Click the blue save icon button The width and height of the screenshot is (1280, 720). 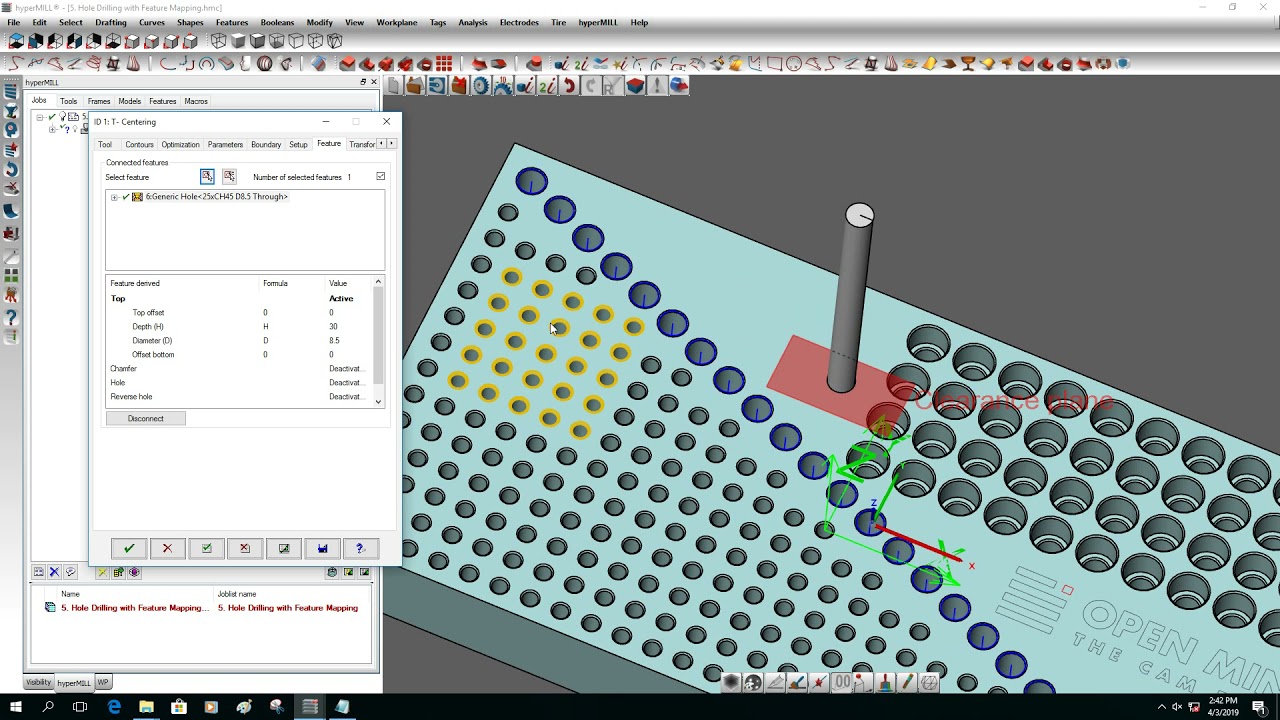coord(322,548)
